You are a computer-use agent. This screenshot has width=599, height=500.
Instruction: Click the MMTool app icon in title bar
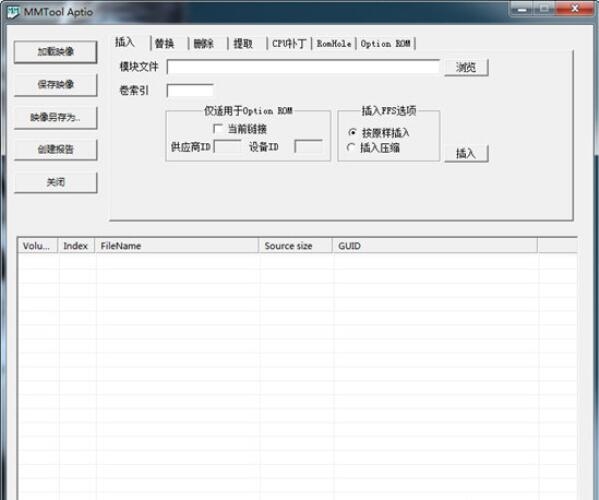[13, 12]
